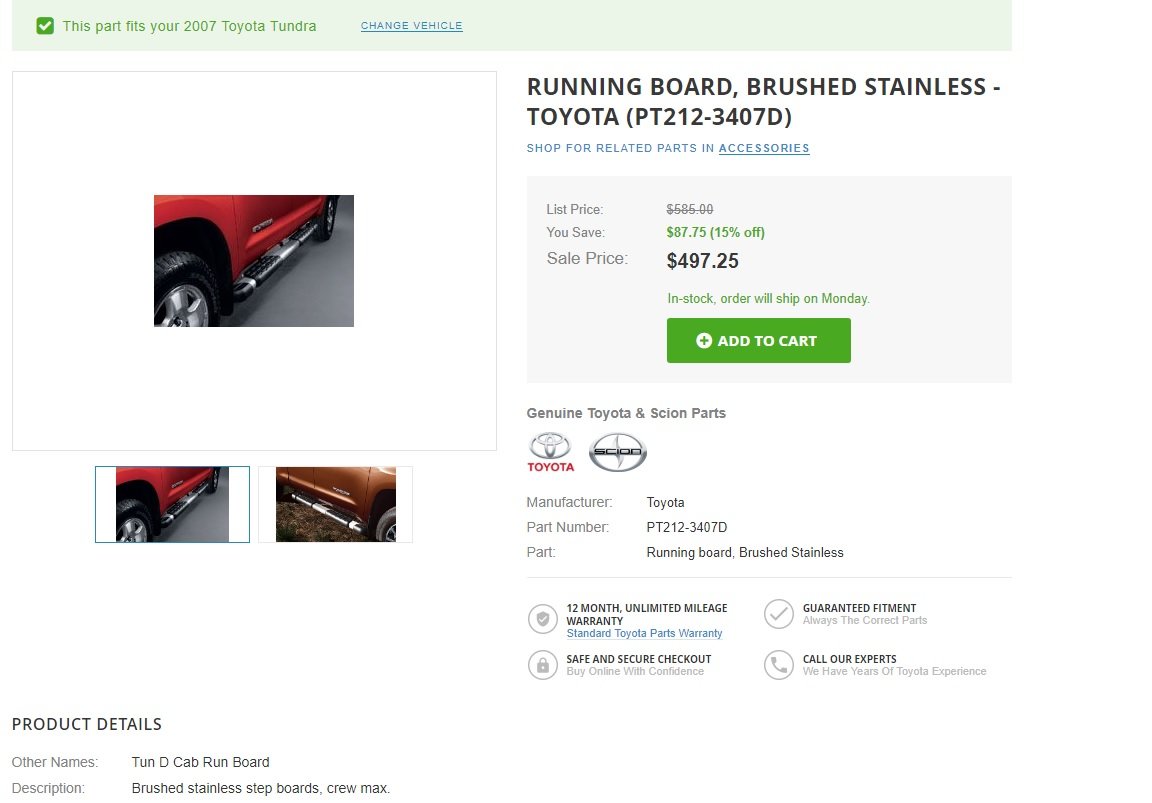This screenshot has width=1152, height=803.
Task: Click the secure checkout padlock icon
Action: point(543,665)
